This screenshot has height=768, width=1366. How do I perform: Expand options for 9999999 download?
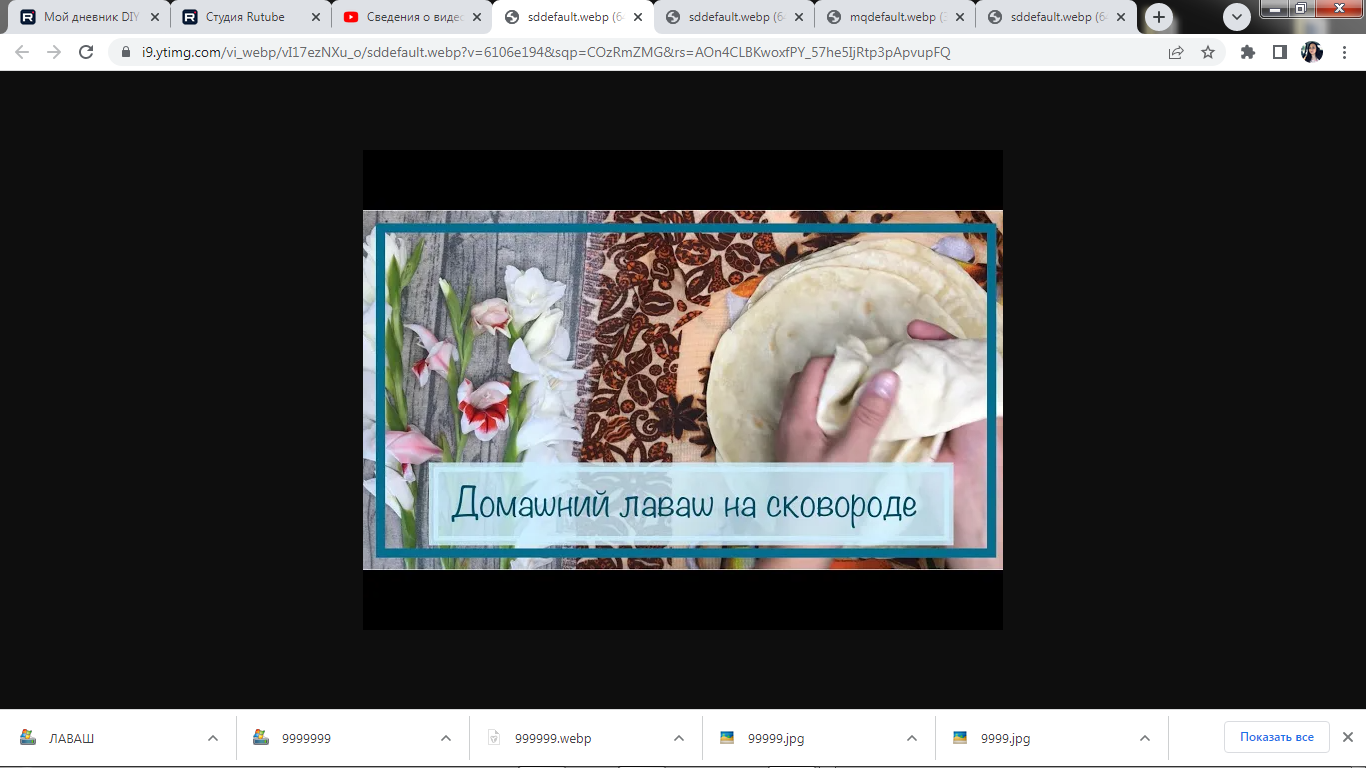[x=446, y=738]
